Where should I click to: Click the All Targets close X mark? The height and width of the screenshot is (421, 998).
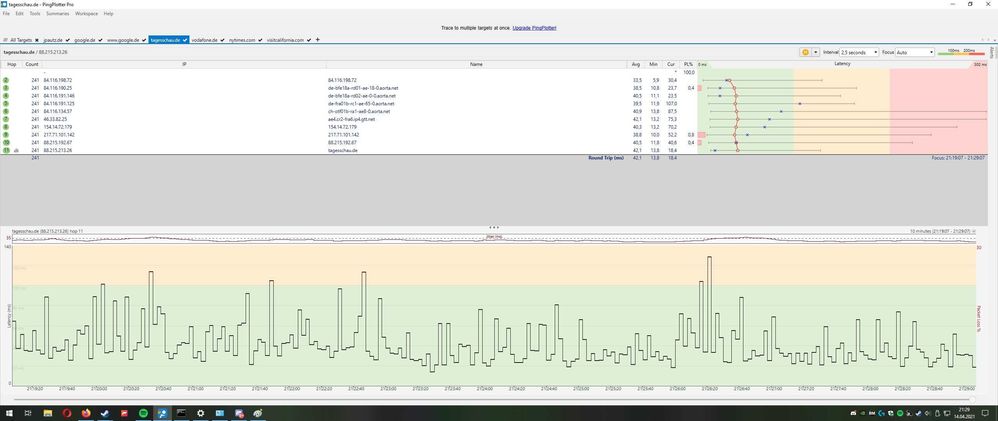(37, 40)
